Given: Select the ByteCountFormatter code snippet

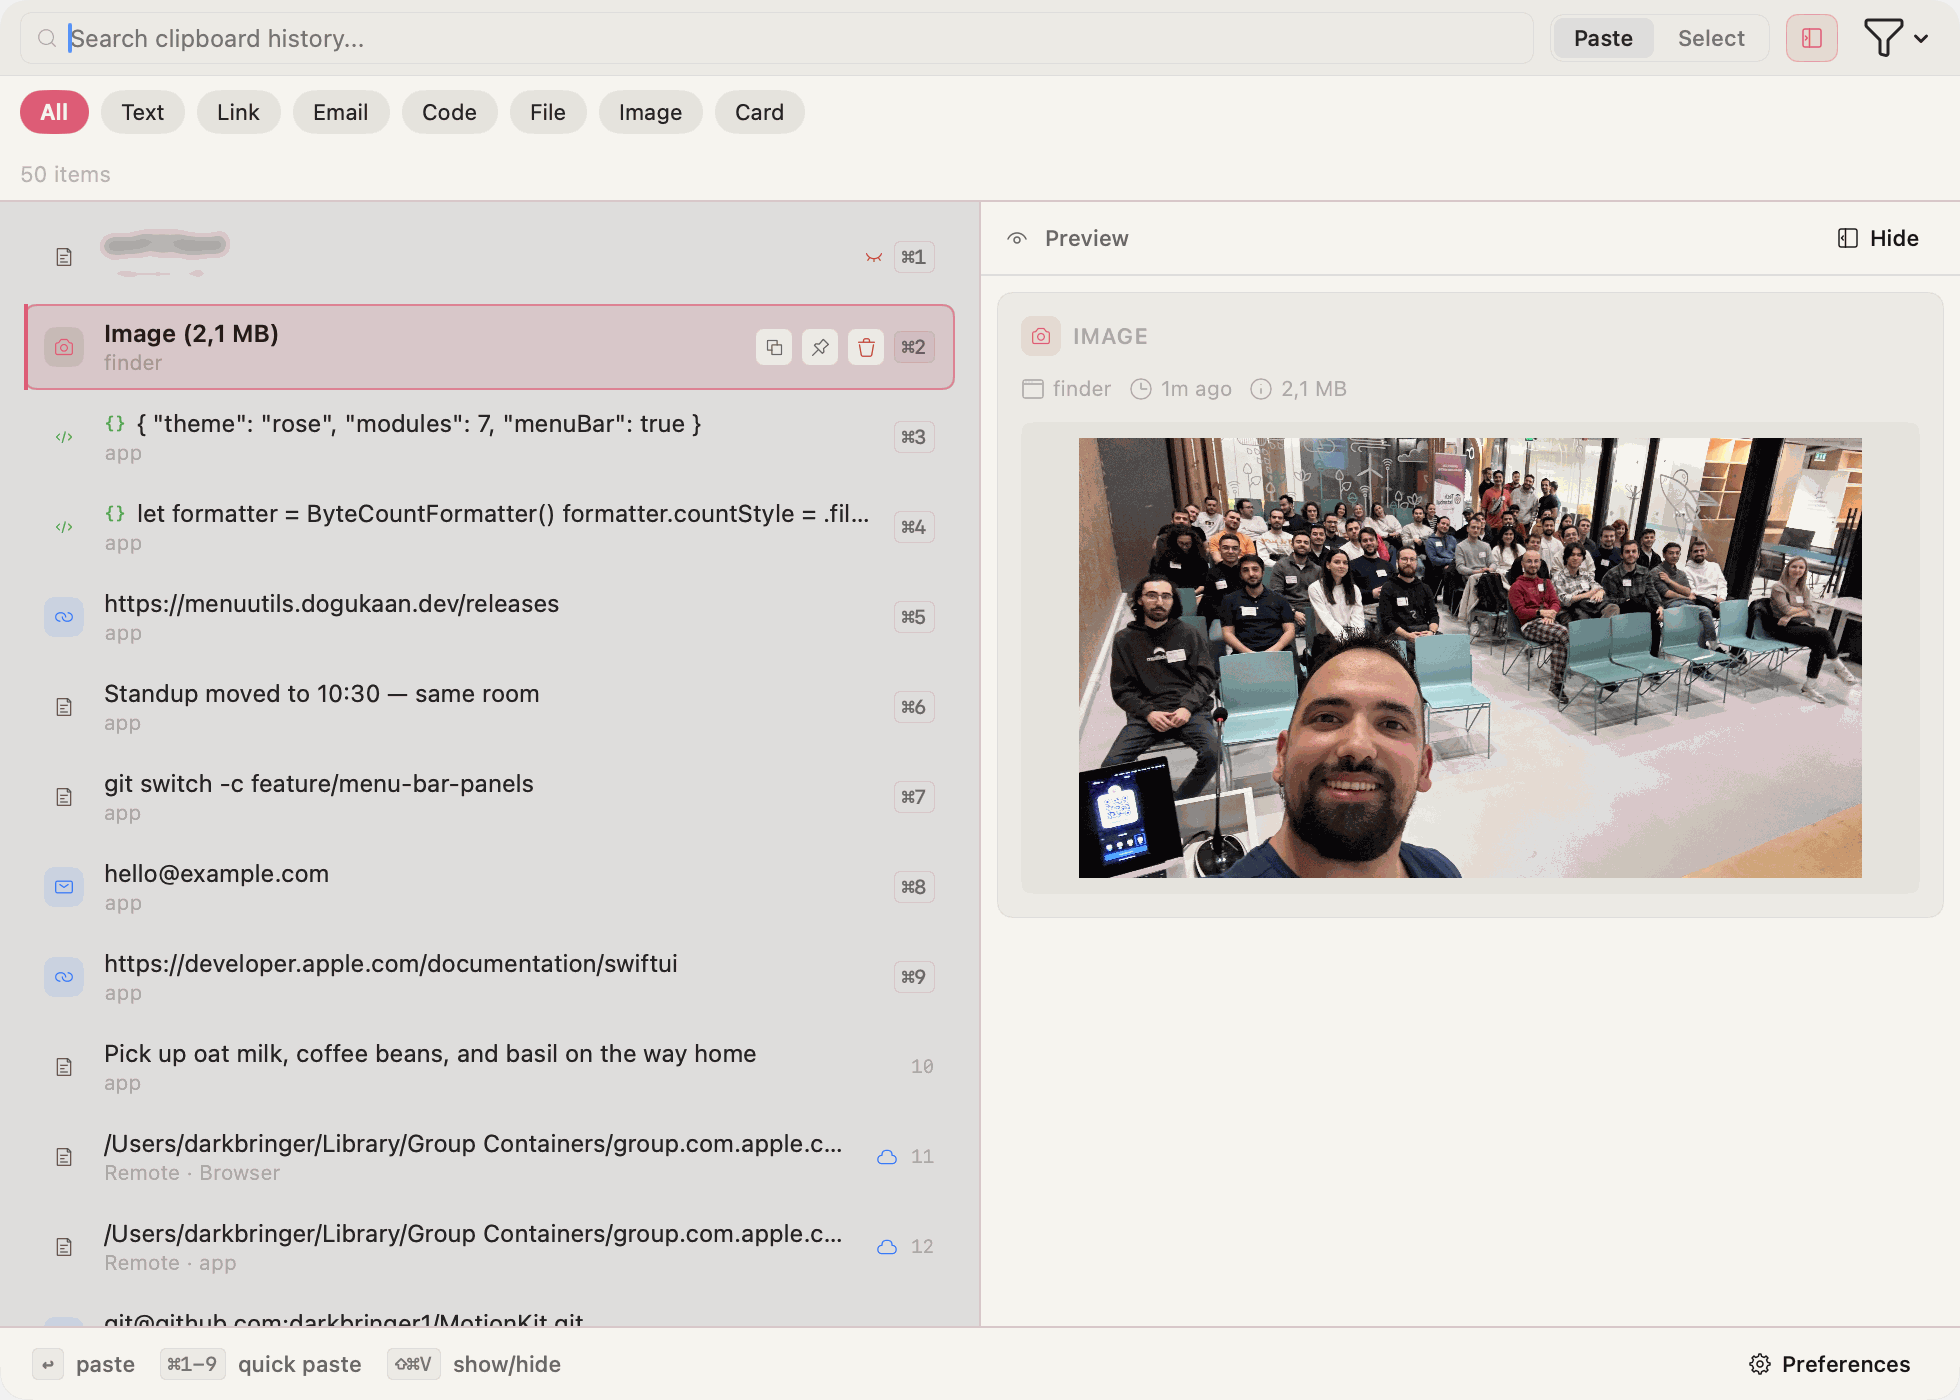Looking at the screenshot, I should (x=489, y=527).
